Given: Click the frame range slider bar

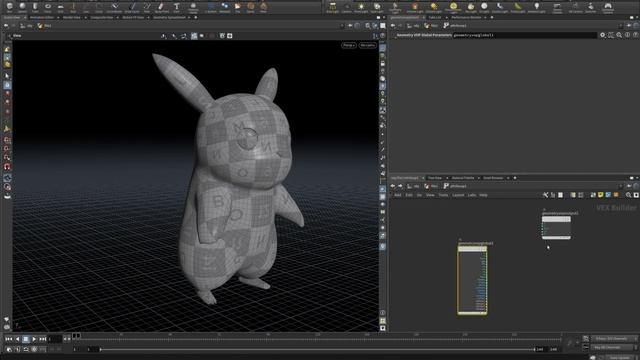Looking at the screenshot, I should coord(317,349).
